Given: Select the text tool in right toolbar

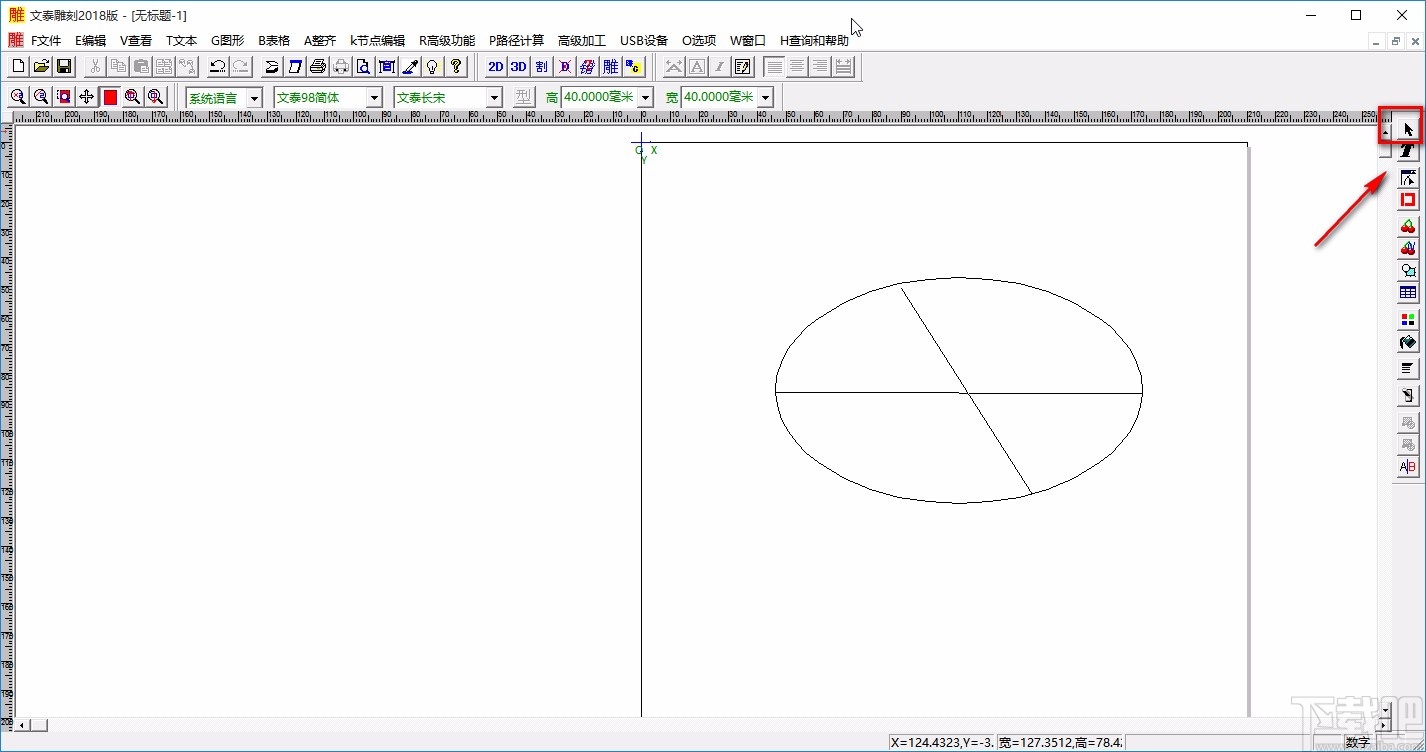Looking at the screenshot, I should [x=1408, y=151].
